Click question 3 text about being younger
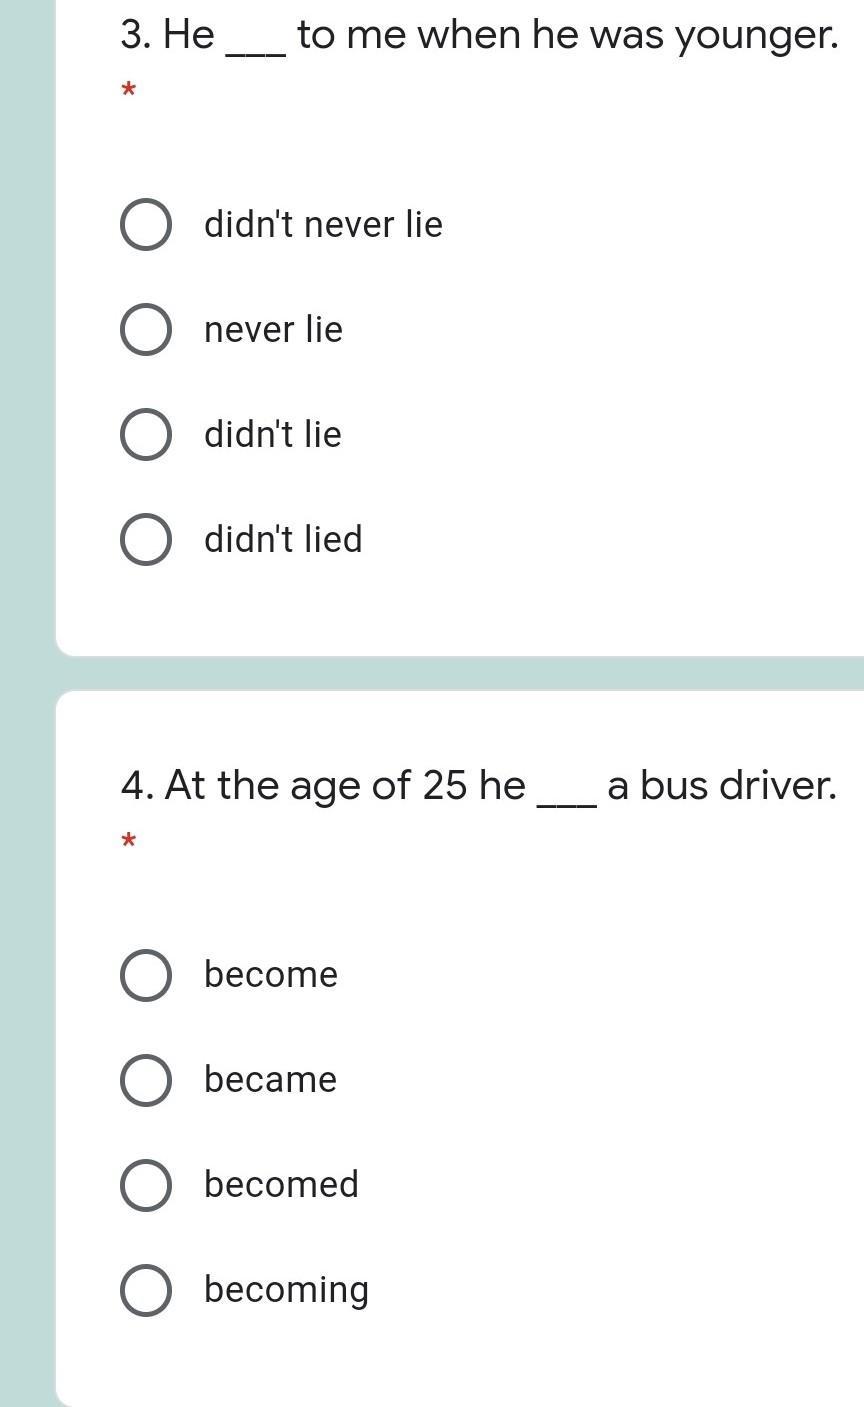 (x=478, y=35)
